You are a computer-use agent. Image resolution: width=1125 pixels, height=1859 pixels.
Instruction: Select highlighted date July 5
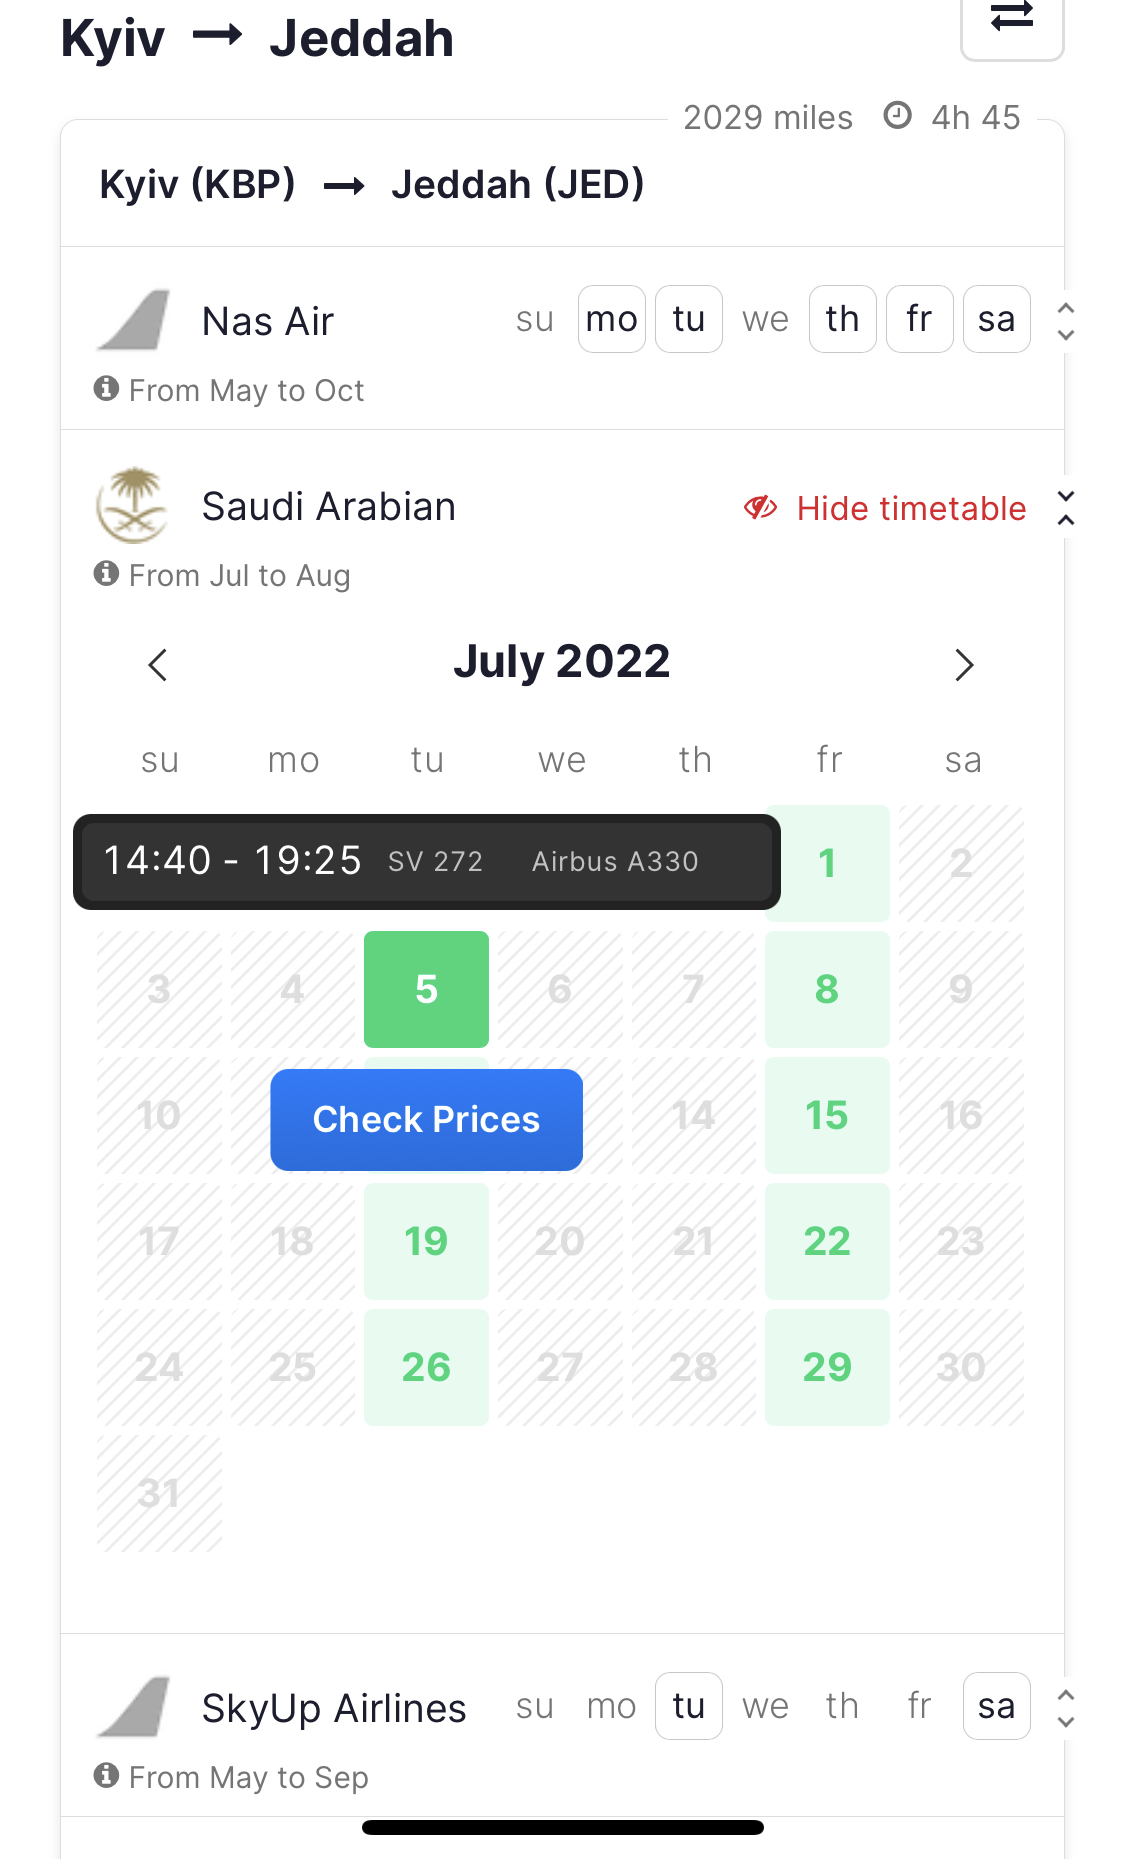tap(426, 989)
